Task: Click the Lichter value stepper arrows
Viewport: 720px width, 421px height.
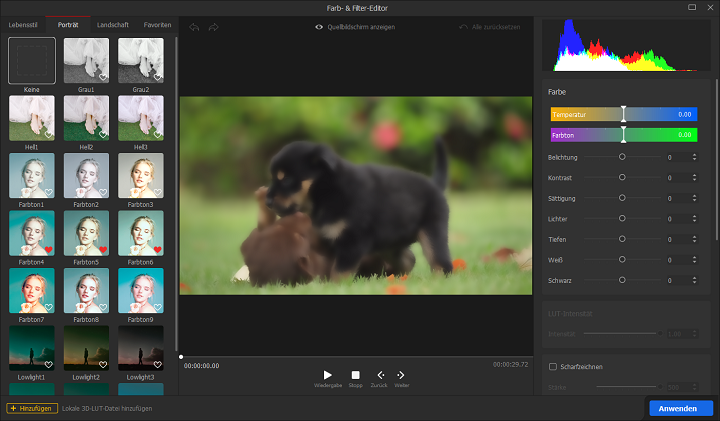Action: coord(694,219)
